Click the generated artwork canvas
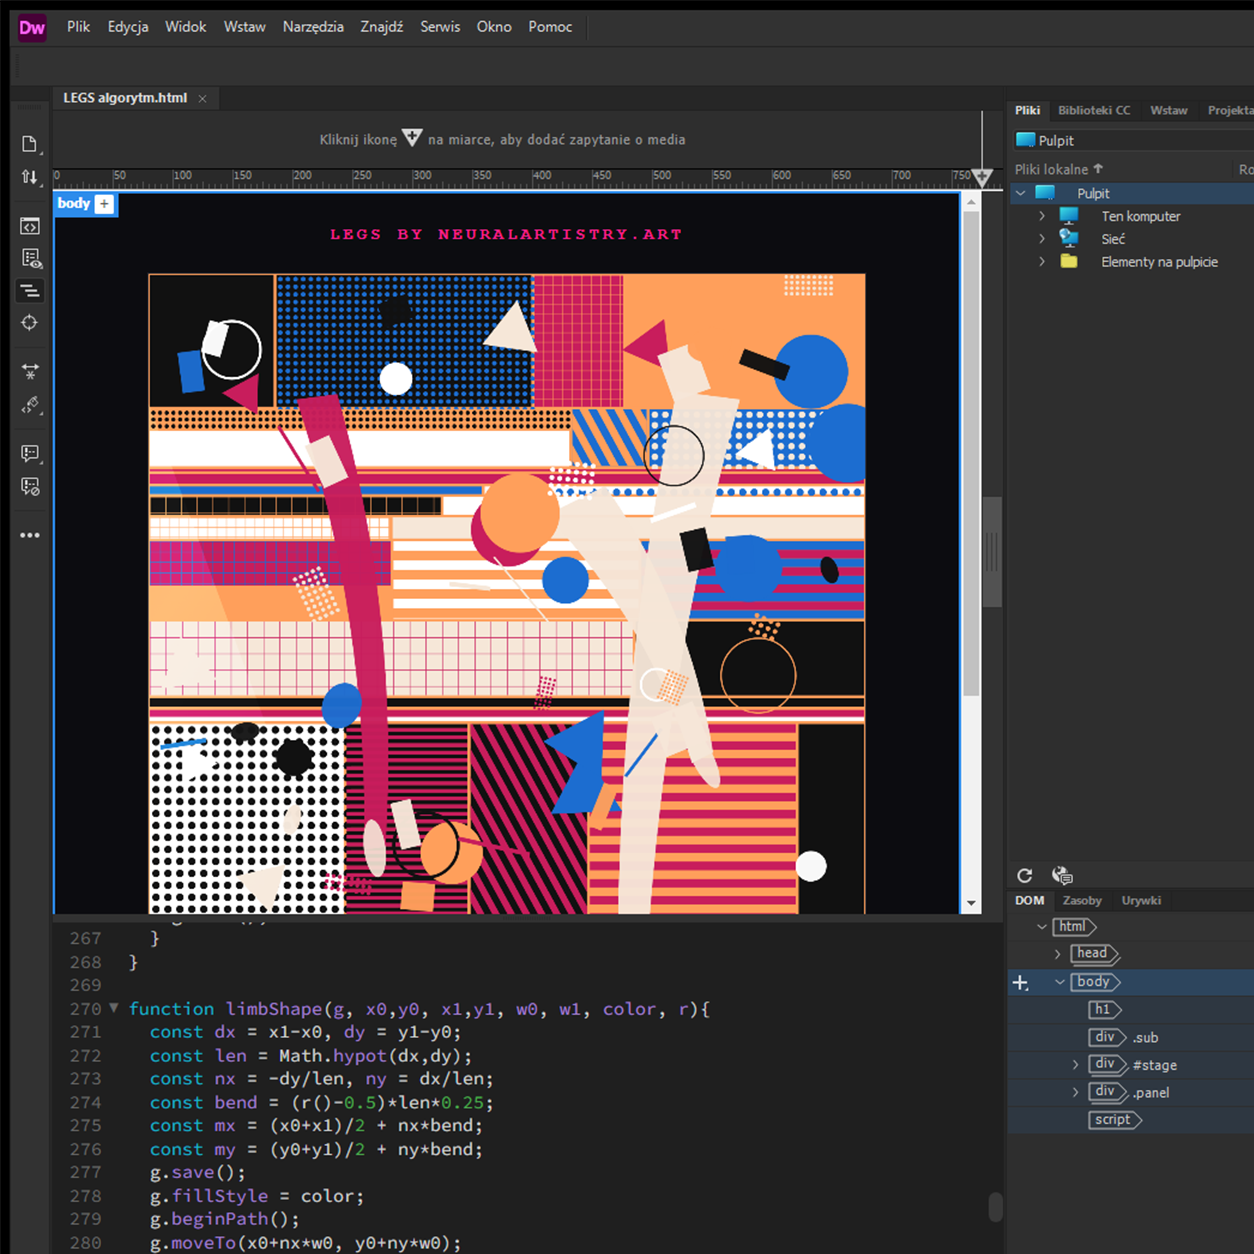1254x1254 pixels. pyautogui.click(x=507, y=593)
